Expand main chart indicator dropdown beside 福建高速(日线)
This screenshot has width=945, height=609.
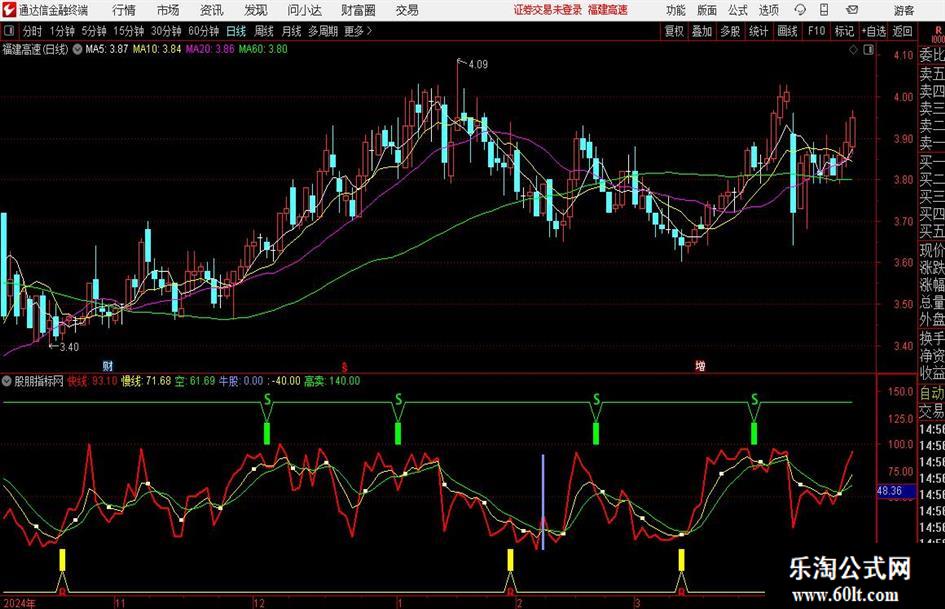(77, 49)
